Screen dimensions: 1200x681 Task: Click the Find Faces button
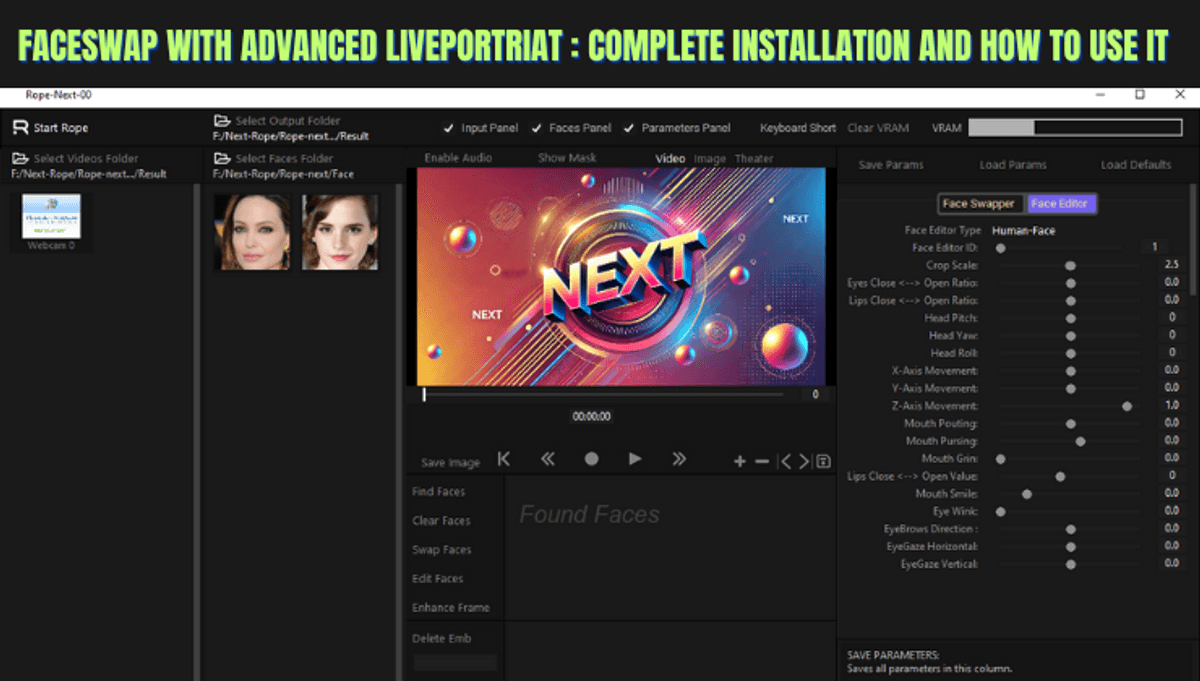438,492
